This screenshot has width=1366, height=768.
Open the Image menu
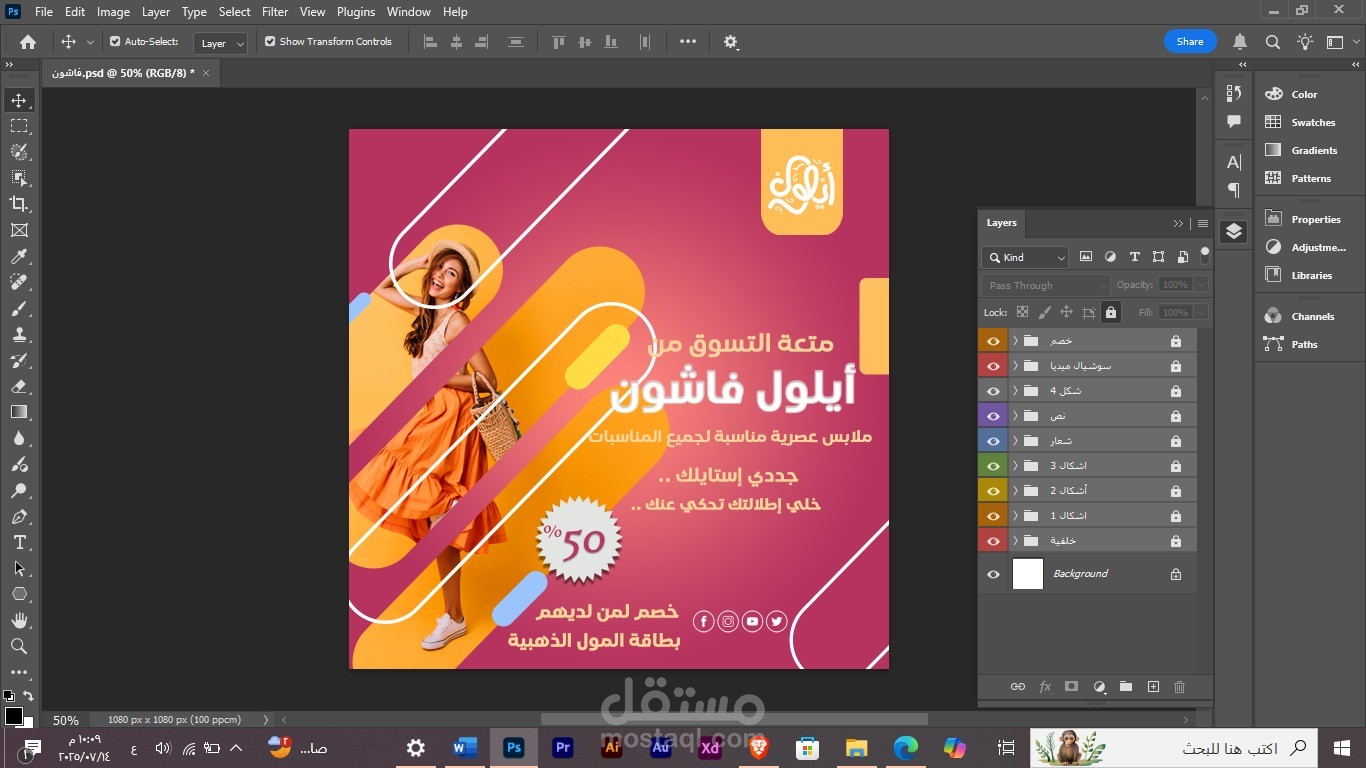pyautogui.click(x=113, y=12)
